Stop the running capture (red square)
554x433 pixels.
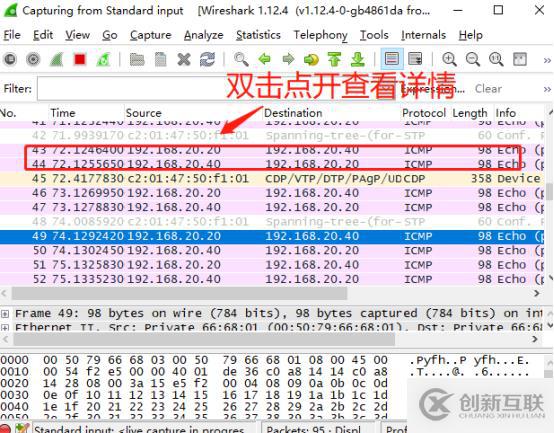80,59
